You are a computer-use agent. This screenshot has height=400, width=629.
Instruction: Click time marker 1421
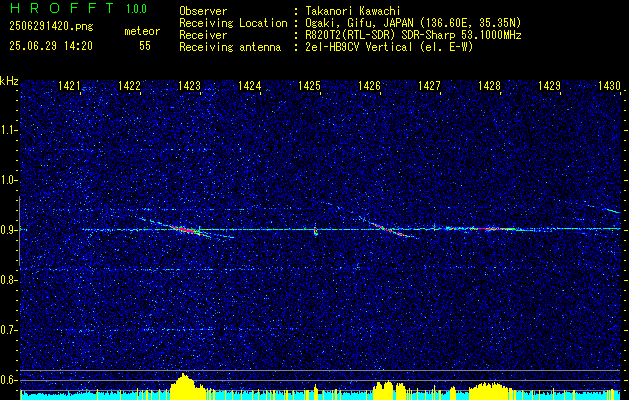tap(69, 85)
